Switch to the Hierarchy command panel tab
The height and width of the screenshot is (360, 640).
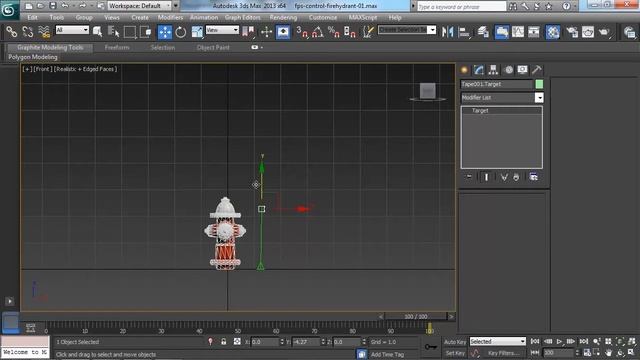[493, 70]
